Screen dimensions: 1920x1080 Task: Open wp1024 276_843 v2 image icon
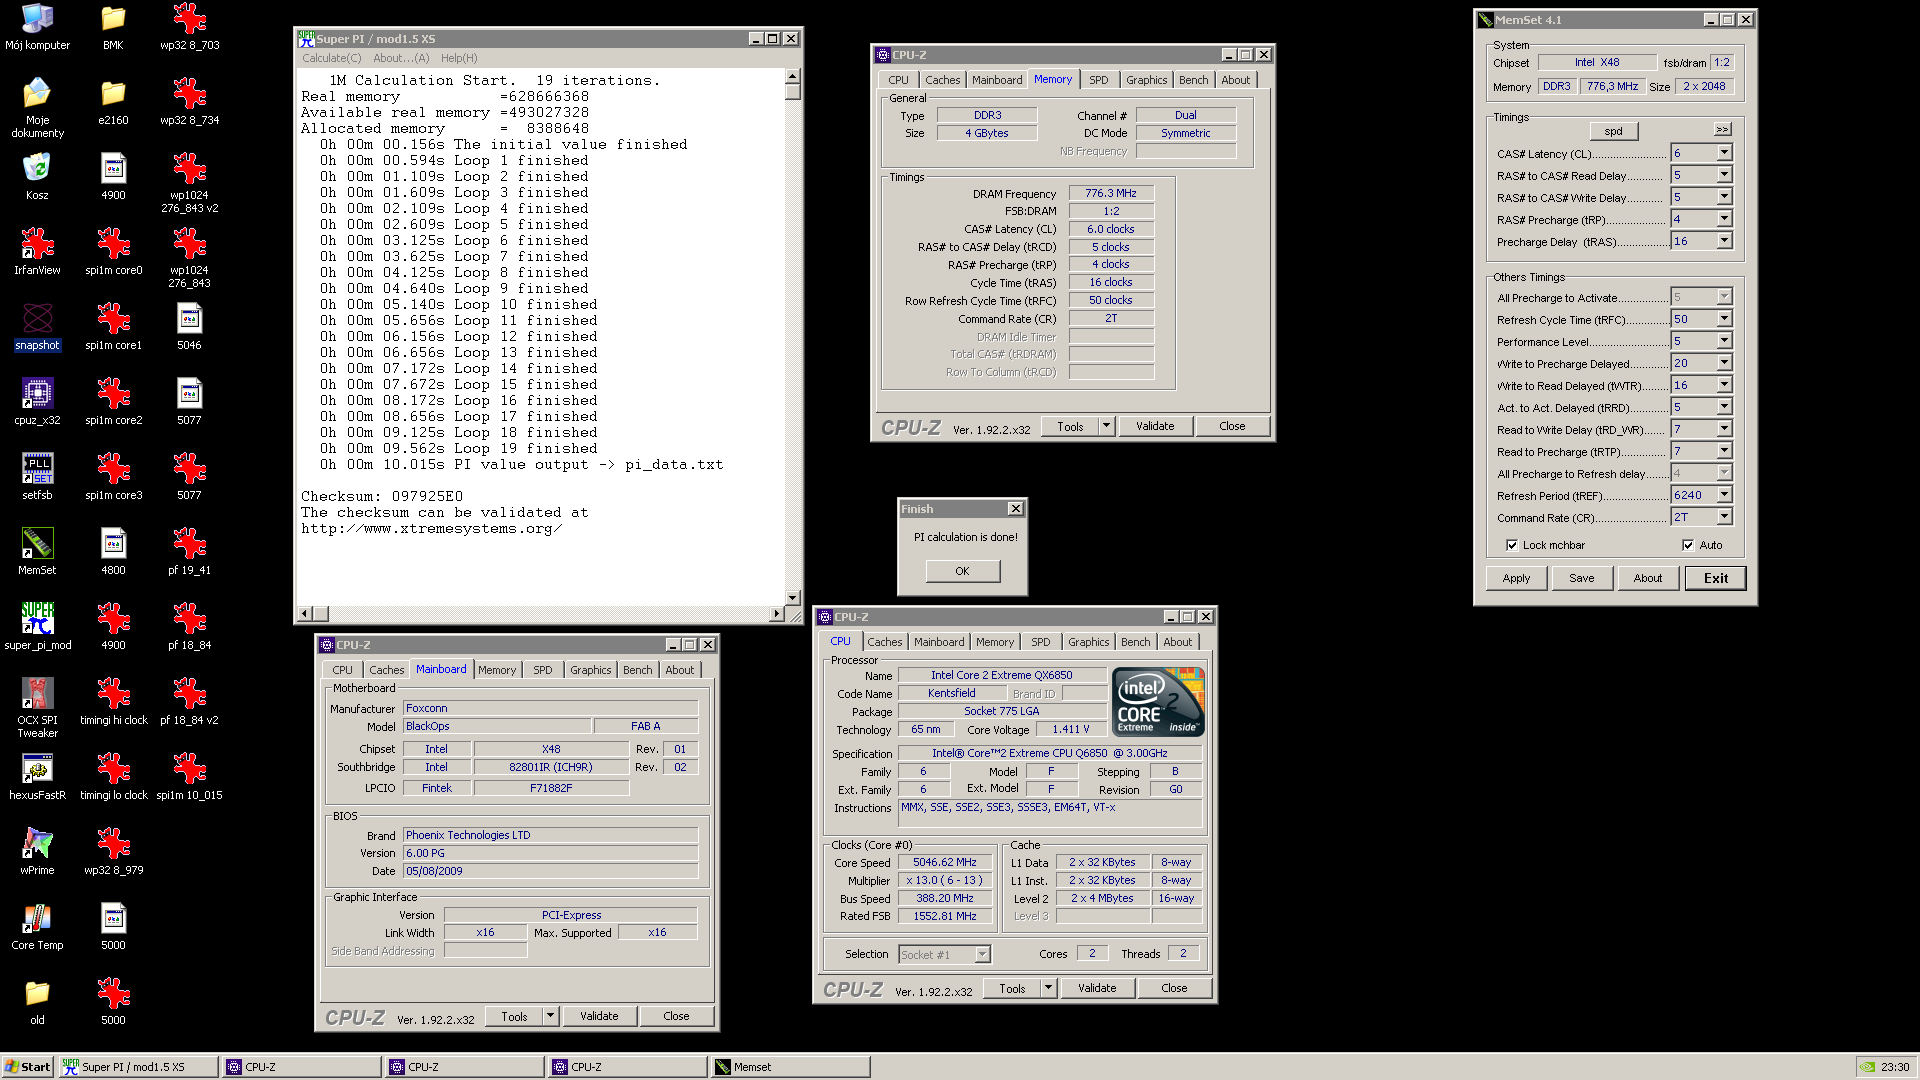189,182
